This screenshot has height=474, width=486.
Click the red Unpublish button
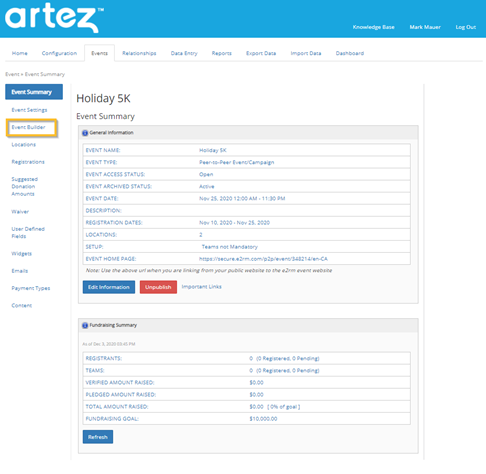pyautogui.click(x=158, y=287)
